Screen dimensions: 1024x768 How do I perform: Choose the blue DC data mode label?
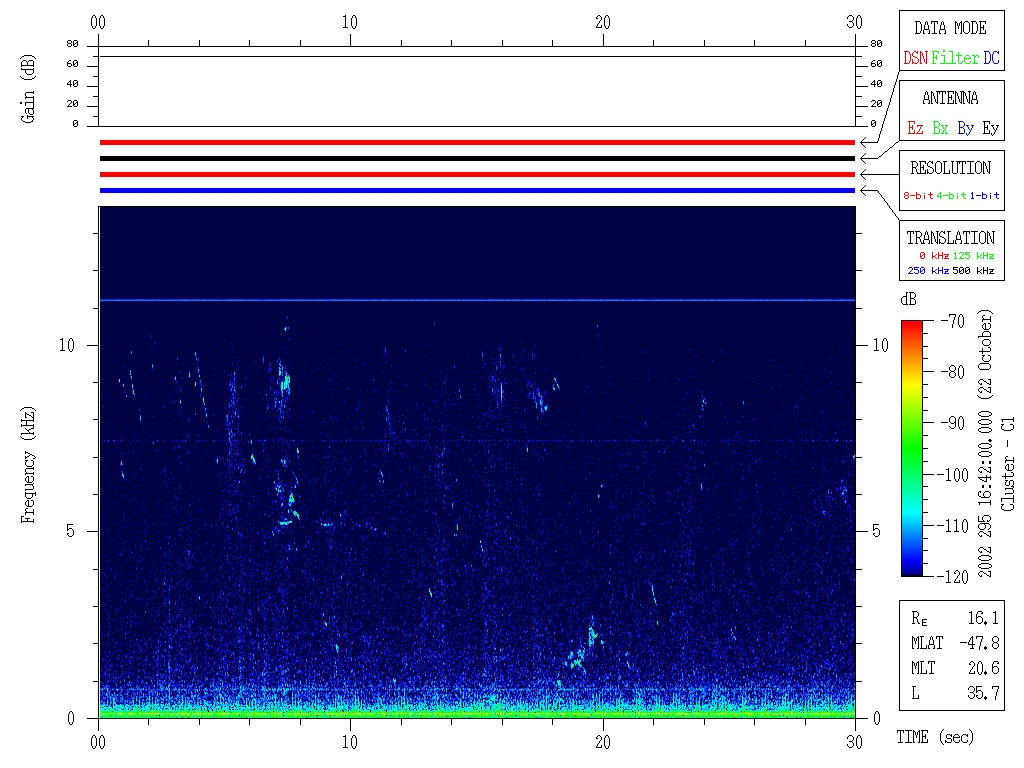click(x=990, y=59)
